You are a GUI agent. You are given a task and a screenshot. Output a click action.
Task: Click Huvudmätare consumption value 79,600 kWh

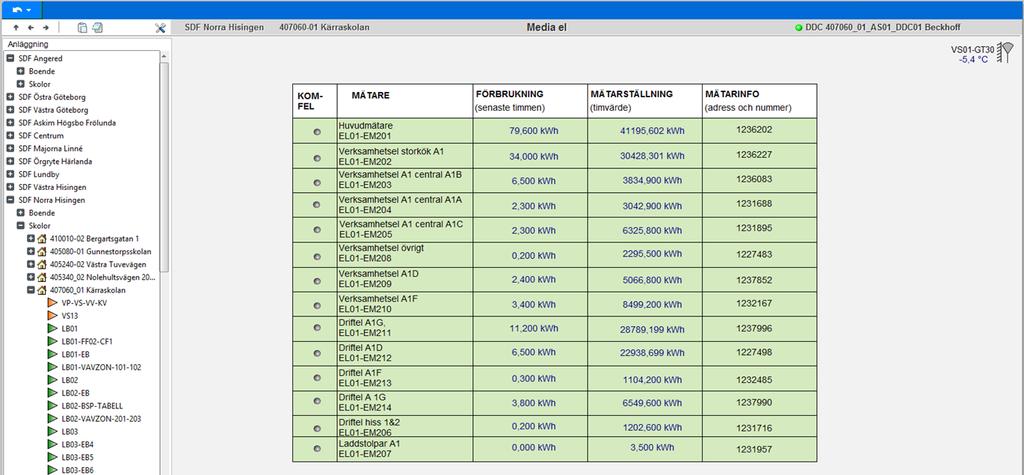(x=534, y=131)
